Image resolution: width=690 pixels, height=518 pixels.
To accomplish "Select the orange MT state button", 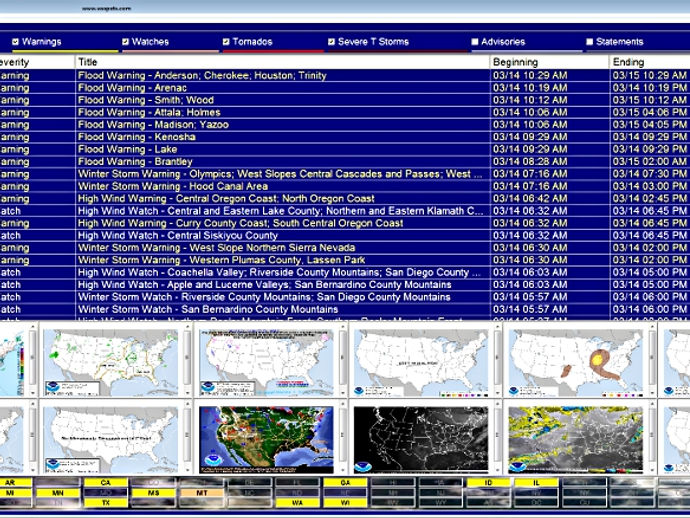I will coord(202,492).
